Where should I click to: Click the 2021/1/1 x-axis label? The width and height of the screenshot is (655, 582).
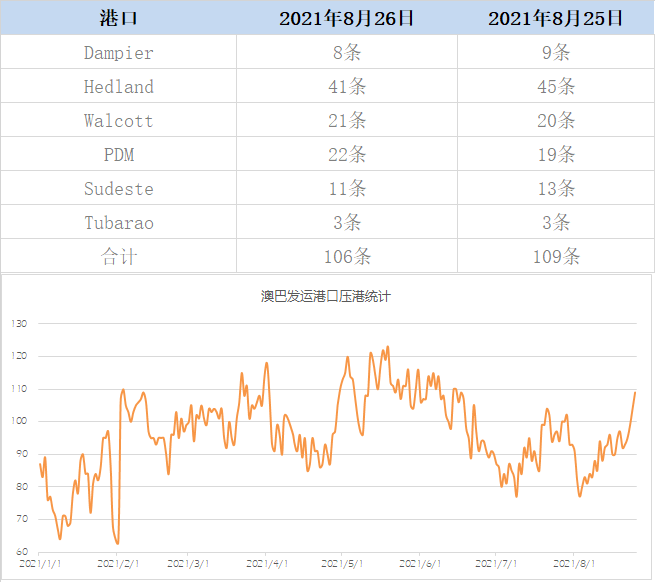(40, 564)
